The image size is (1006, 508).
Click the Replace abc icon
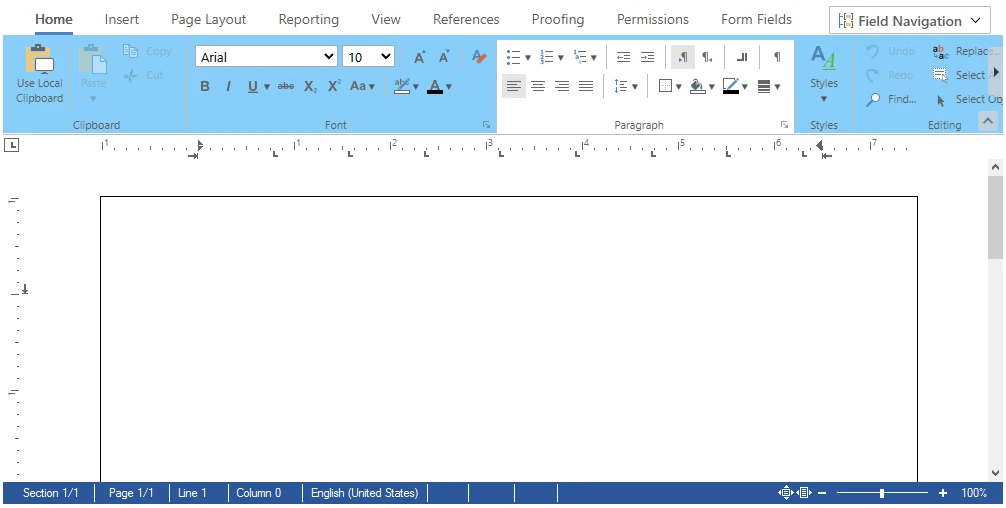click(940, 51)
